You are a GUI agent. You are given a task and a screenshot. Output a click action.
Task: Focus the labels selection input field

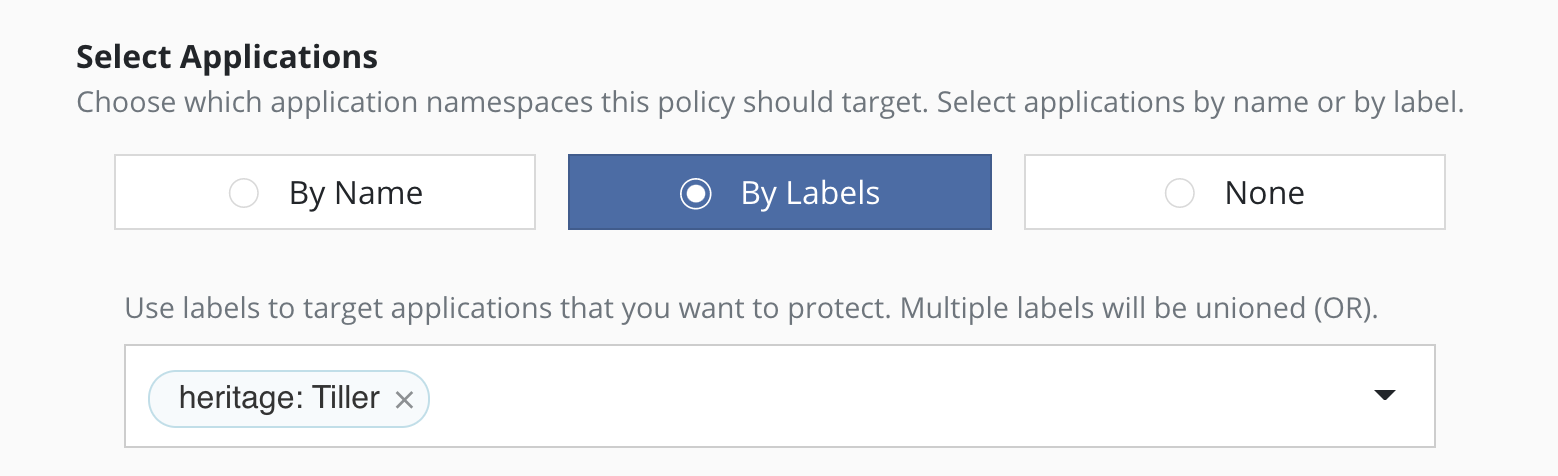click(850, 396)
